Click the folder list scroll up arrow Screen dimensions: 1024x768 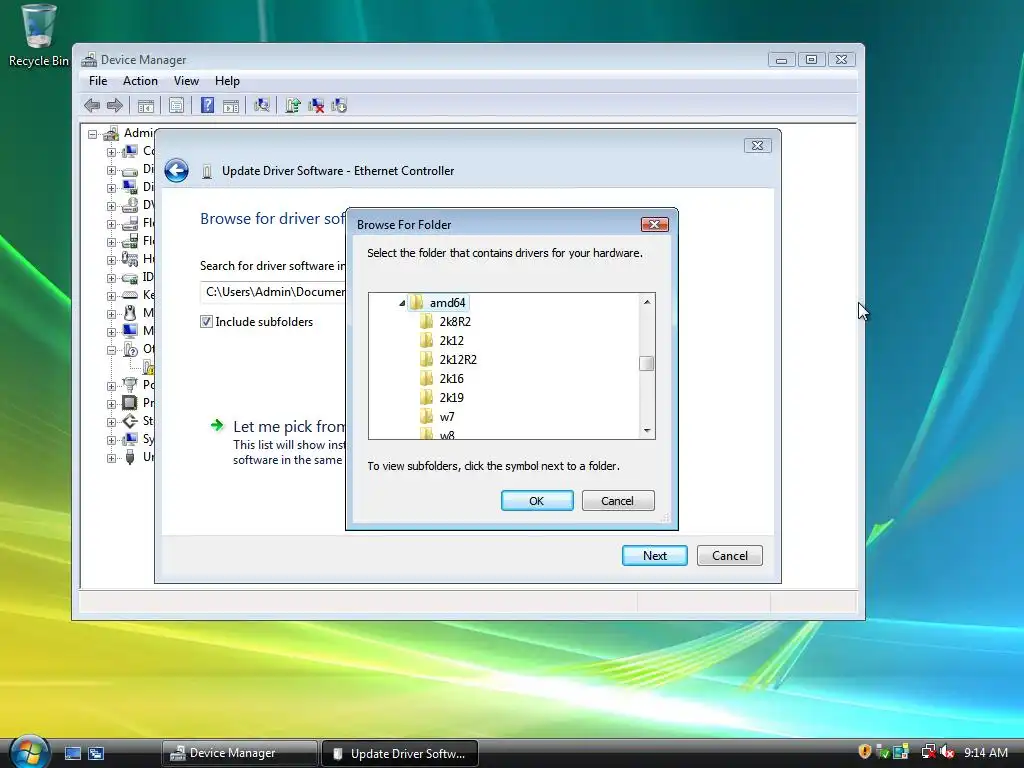click(647, 302)
